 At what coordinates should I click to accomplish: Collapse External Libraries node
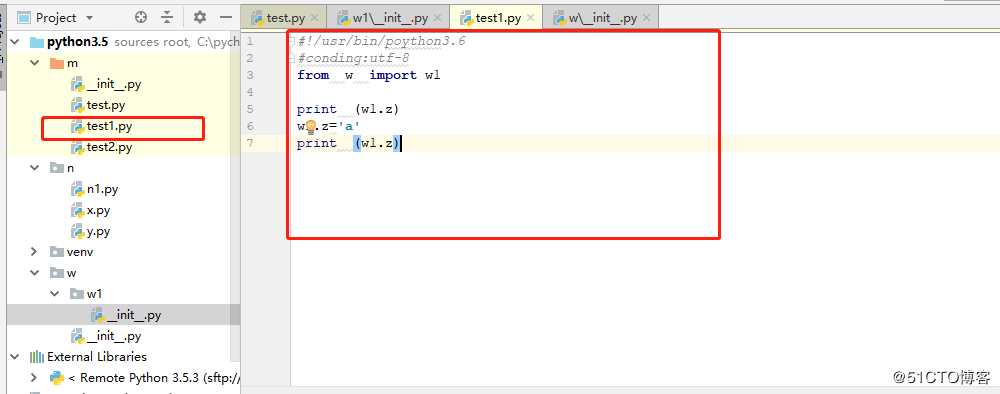coord(15,356)
